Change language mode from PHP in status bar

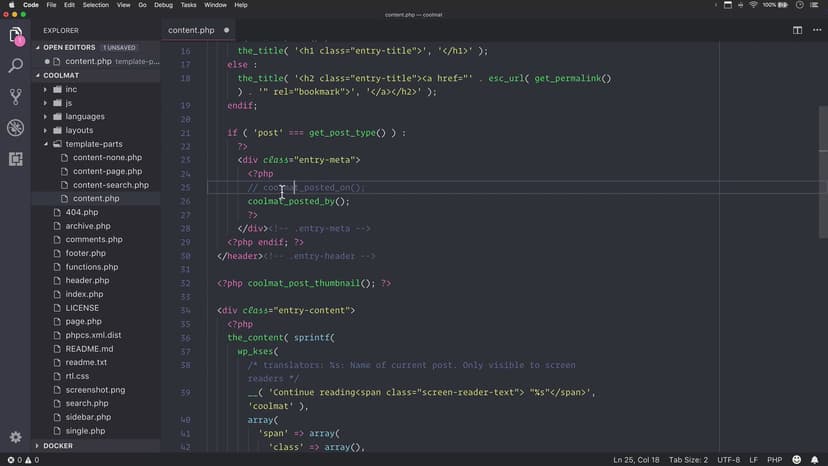pos(773,459)
